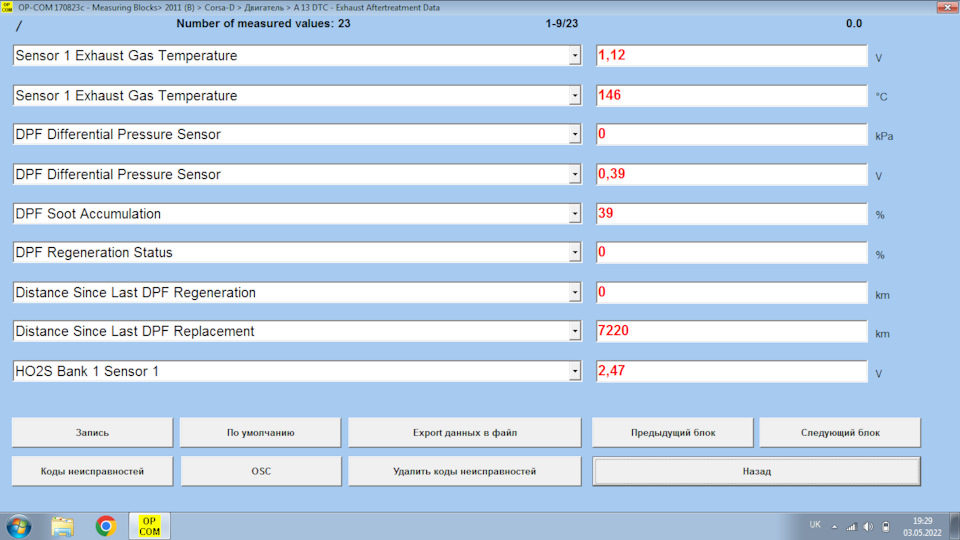
Task: Click network signal tray icon
Action: tap(851, 527)
